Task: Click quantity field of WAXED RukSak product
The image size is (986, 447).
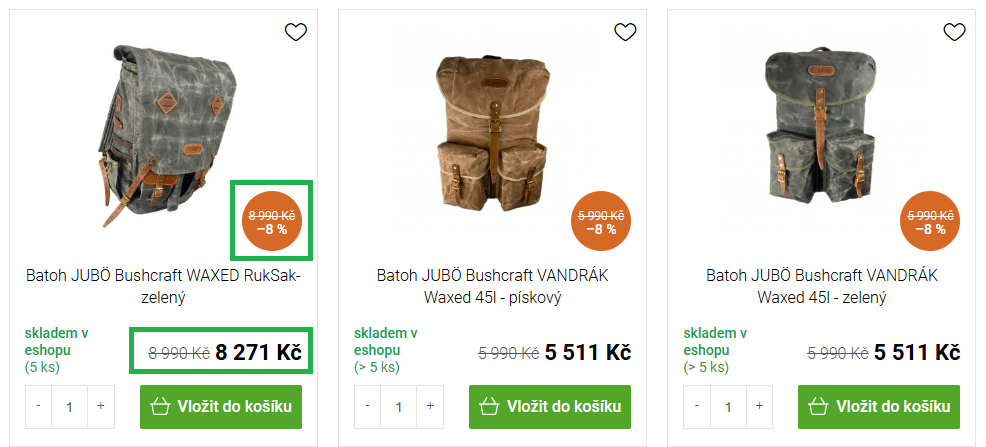Action: coord(70,407)
